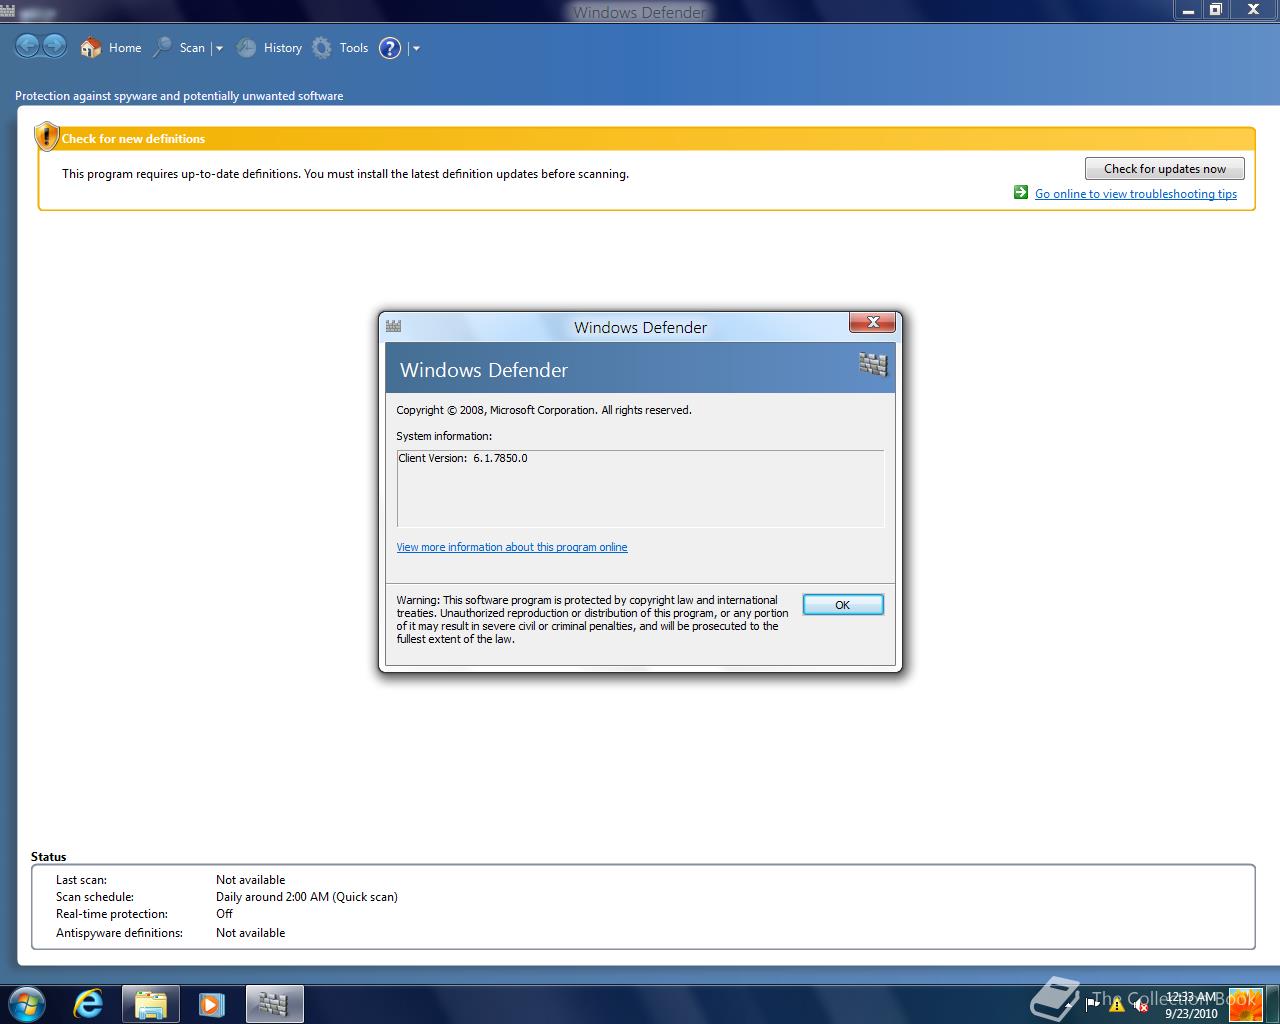The image size is (1280, 1024).
Task: Open the Windows Start orb
Action: [x=26, y=1004]
